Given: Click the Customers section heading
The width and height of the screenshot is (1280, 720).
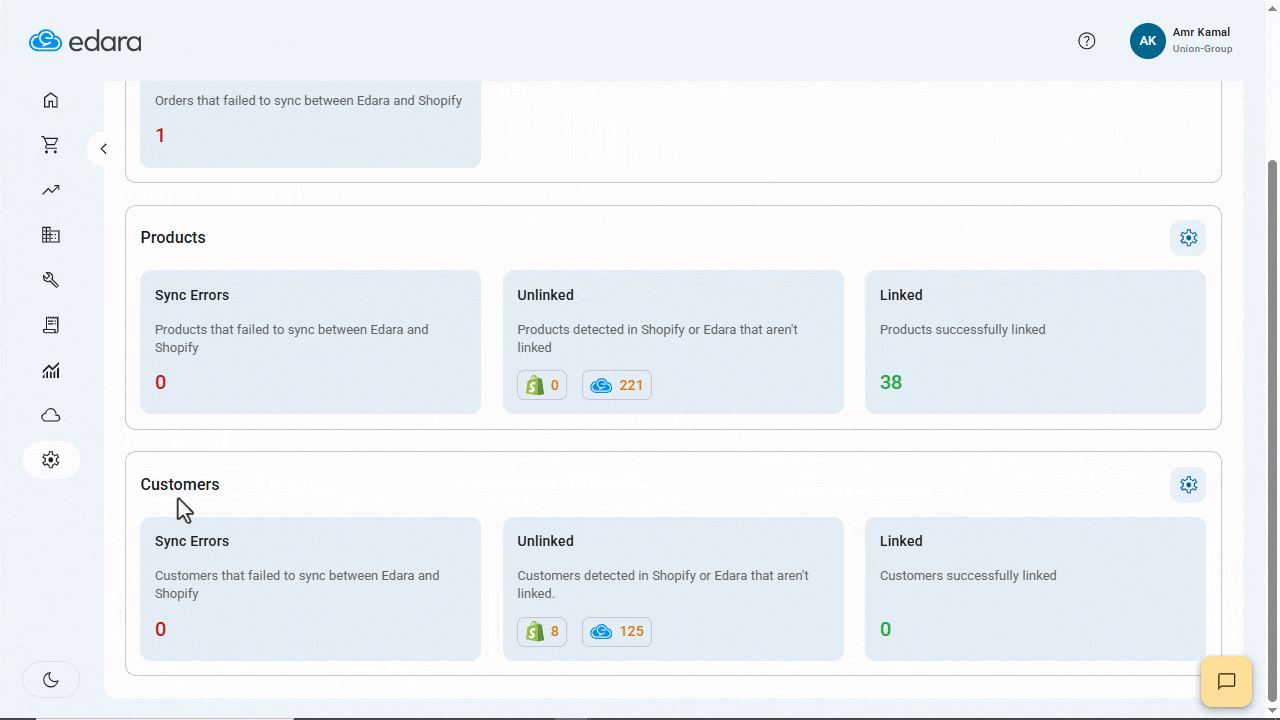Looking at the screenshot, I should pyautogui.click(x=180, y=485).
